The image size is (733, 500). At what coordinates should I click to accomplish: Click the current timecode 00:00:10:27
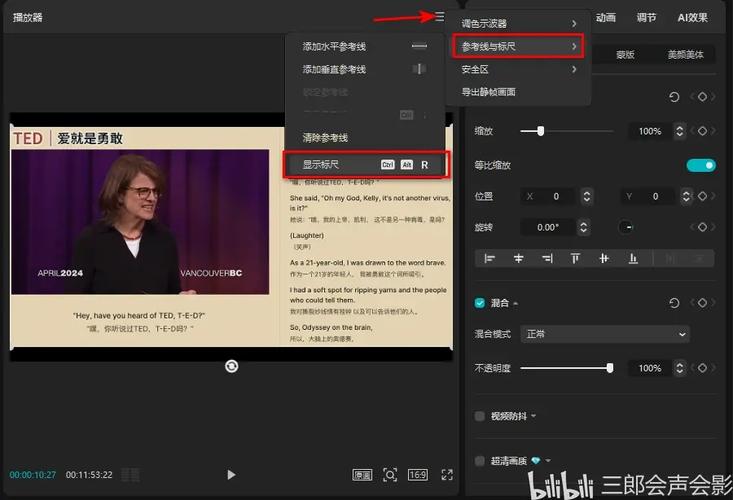click(x=33, y=475)
